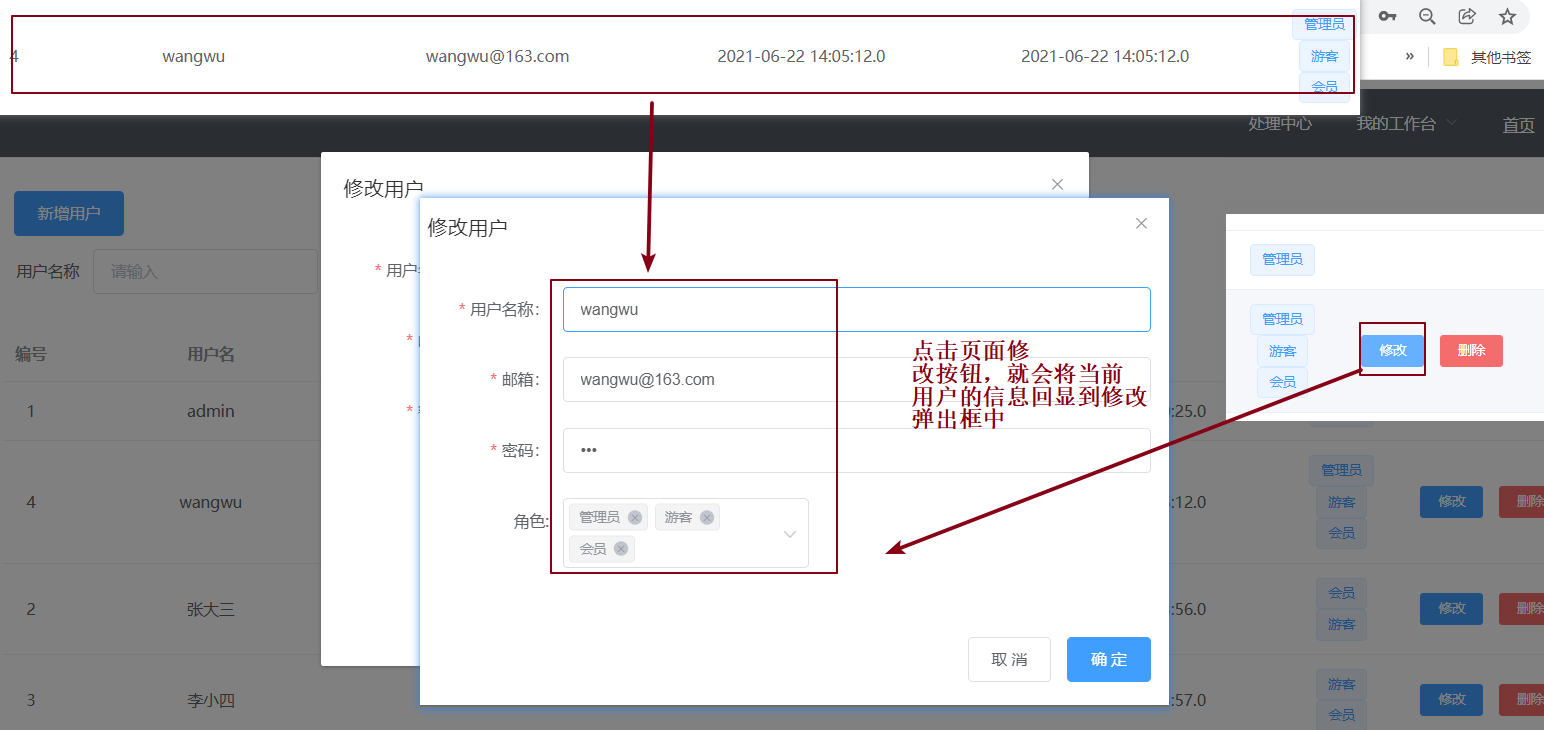Remove the 会员 tag from role selector
1544x730 pixels.
621,549
